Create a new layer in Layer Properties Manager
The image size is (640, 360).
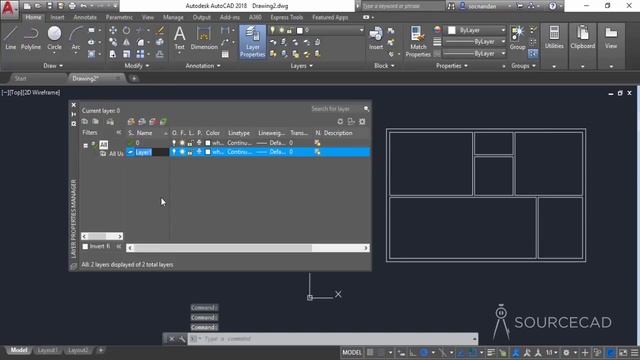(x=131, y=122)
